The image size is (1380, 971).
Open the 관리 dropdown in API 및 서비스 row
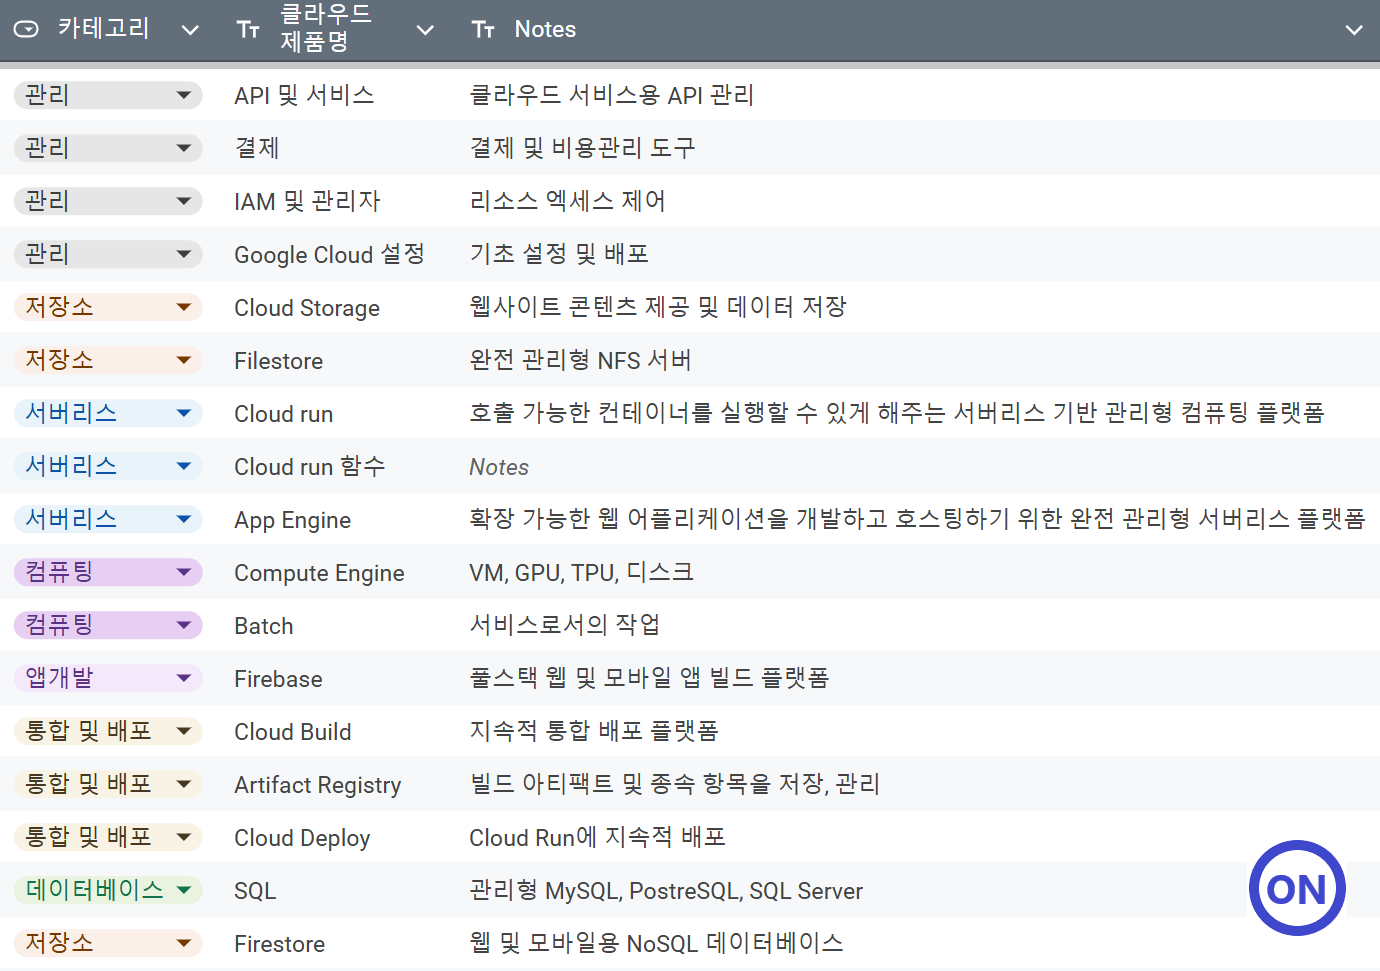point(108,95)
